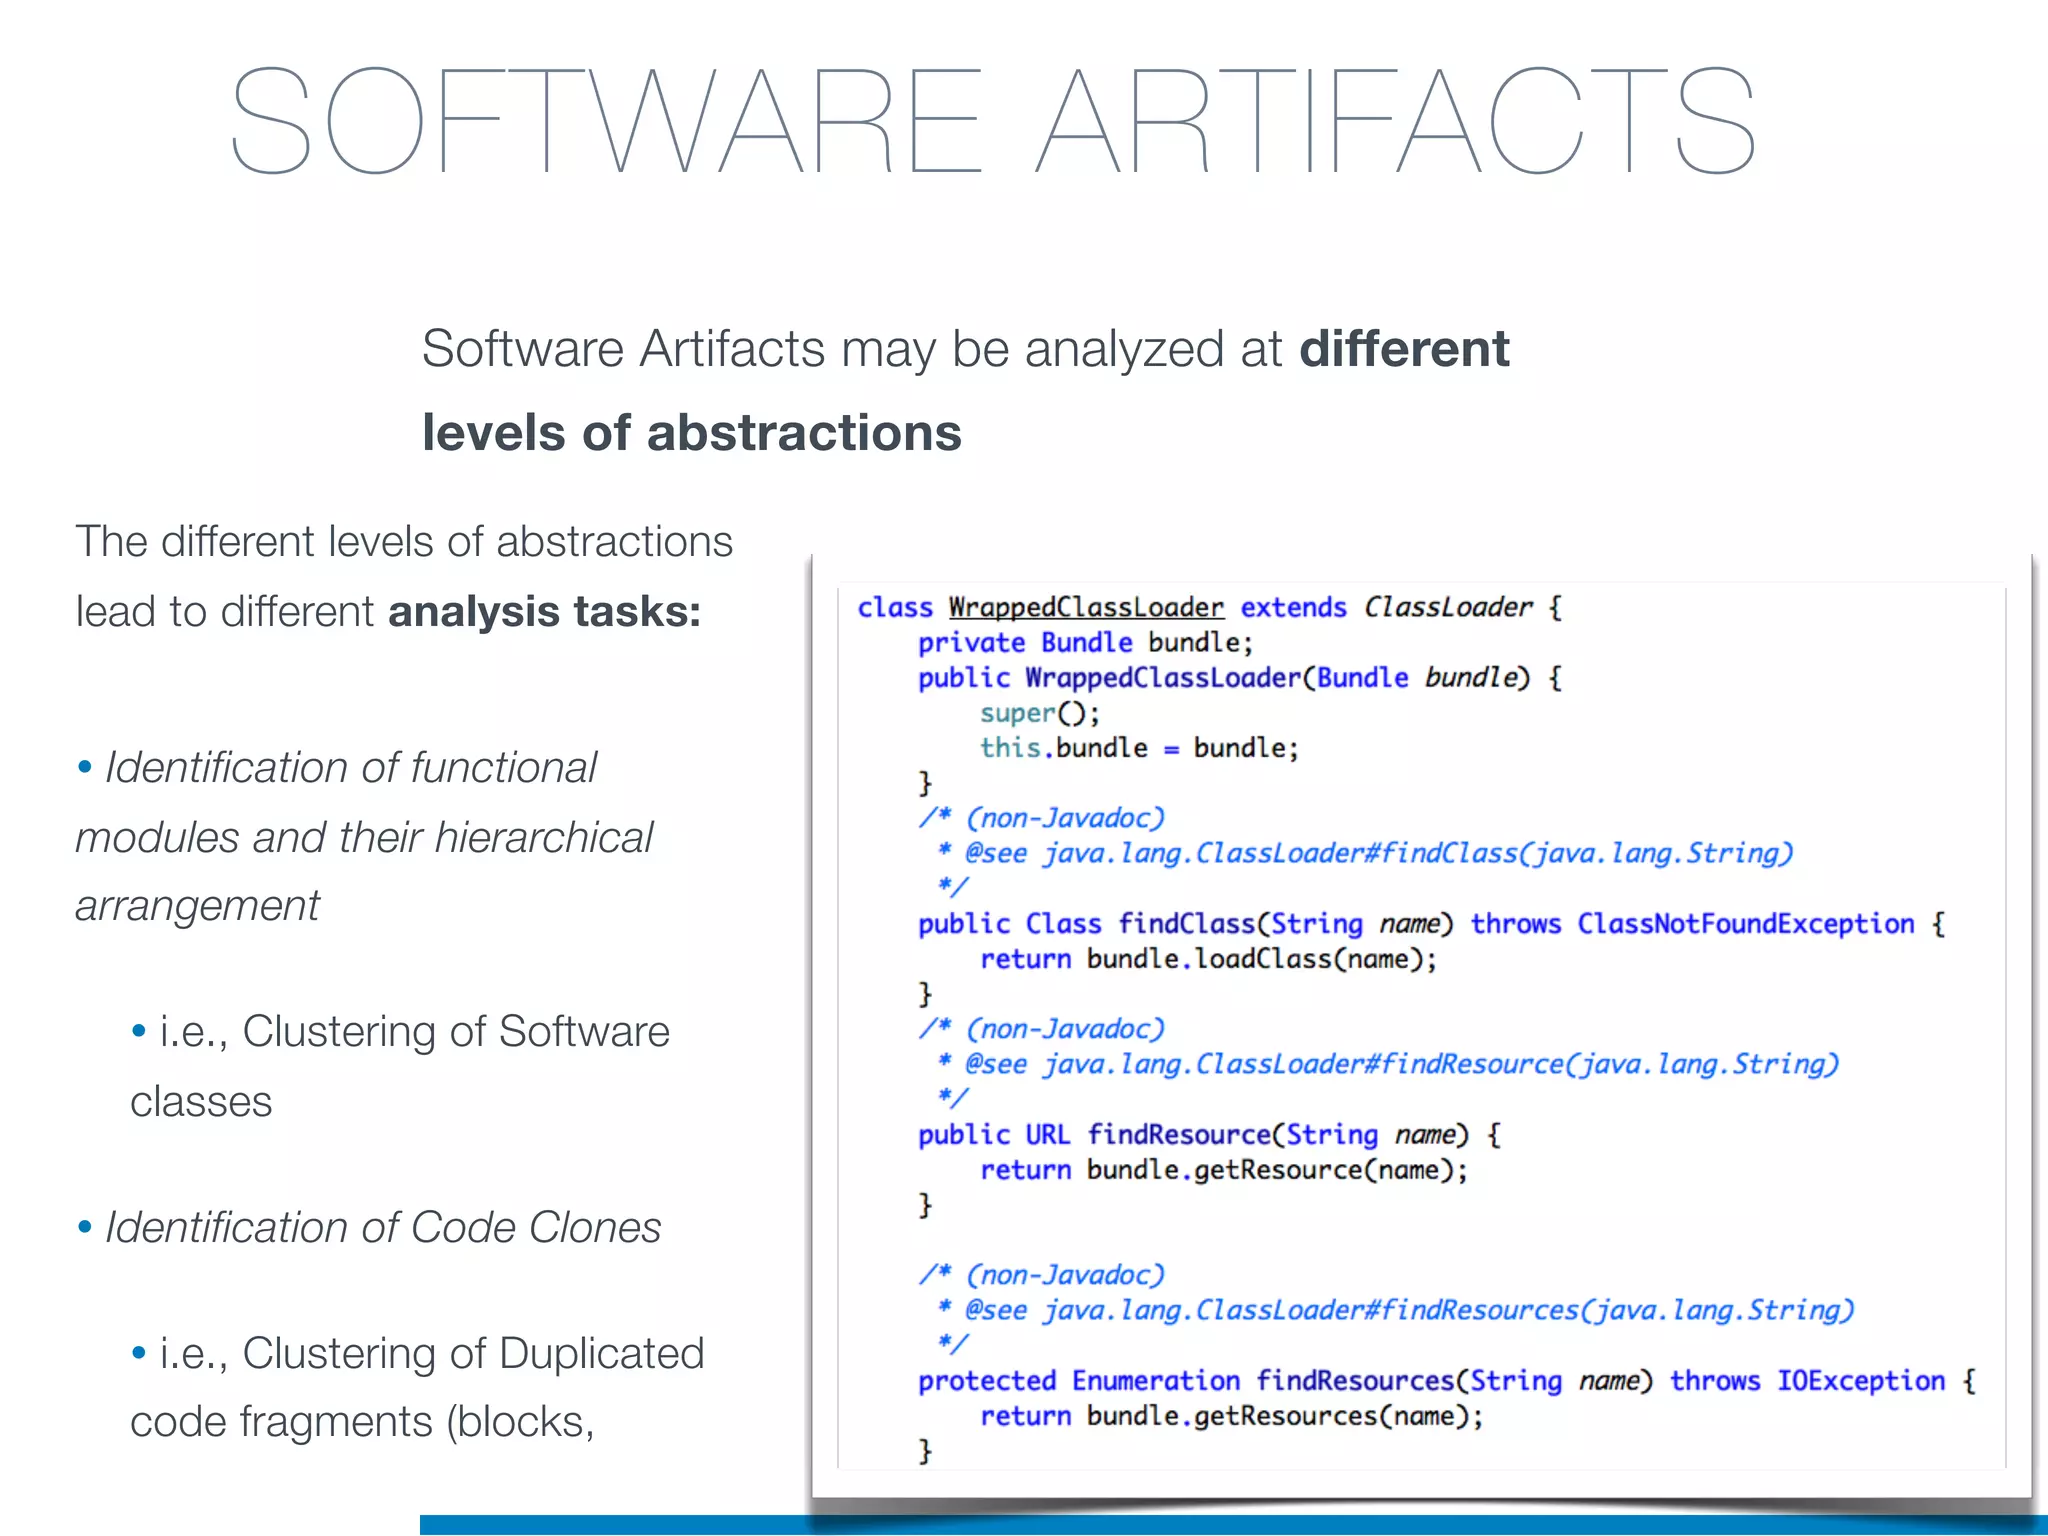This screenshot has height=1536, width=2048.
Task: Click 'return bundle.loadClass(name);' line
Action: point(1208,959)
